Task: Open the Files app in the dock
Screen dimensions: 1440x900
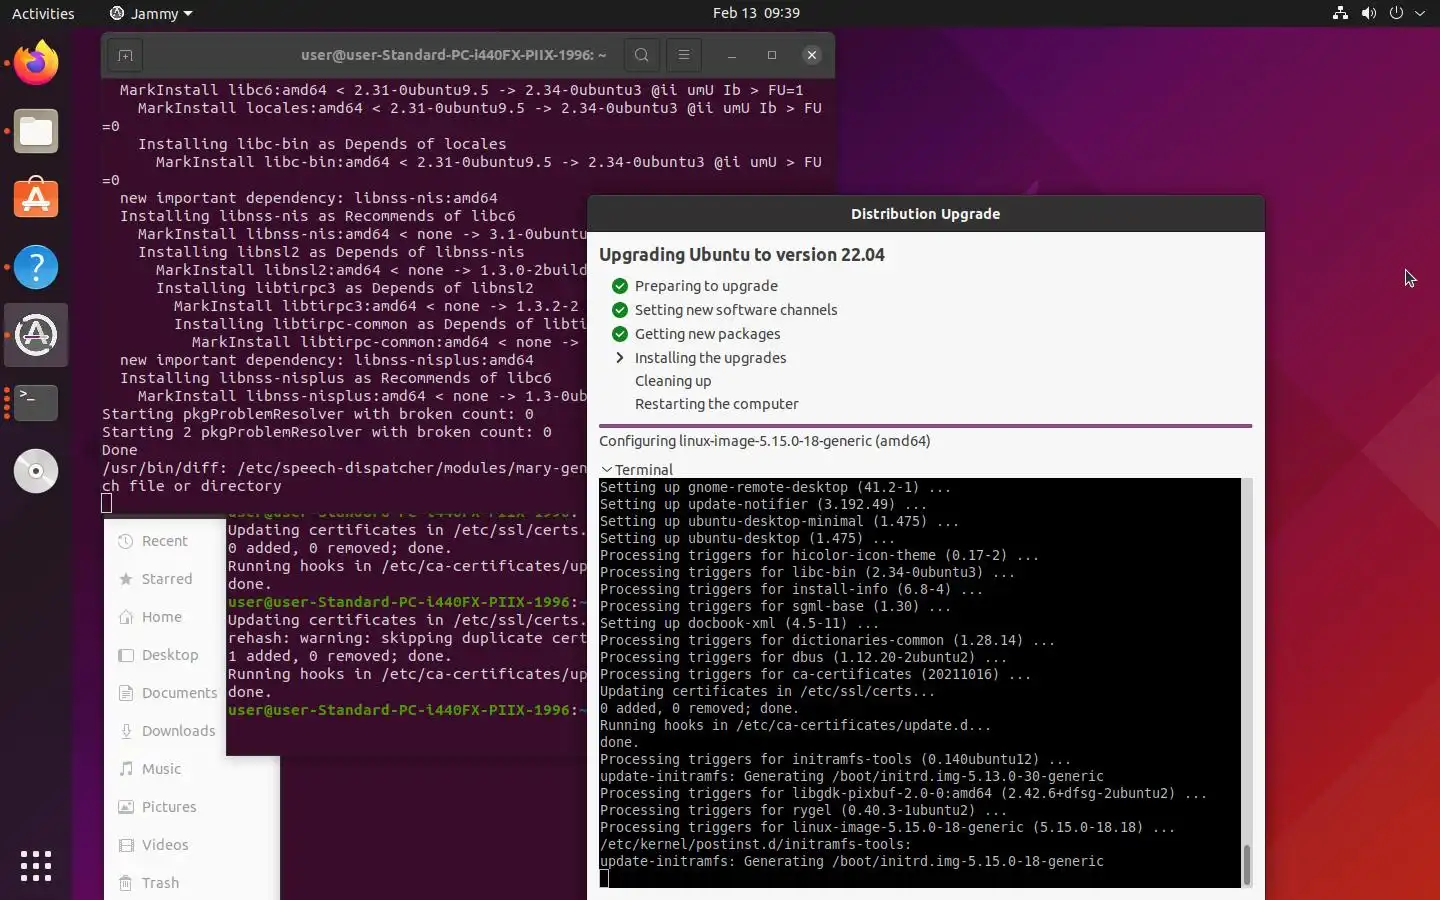Action: [36, 131]
